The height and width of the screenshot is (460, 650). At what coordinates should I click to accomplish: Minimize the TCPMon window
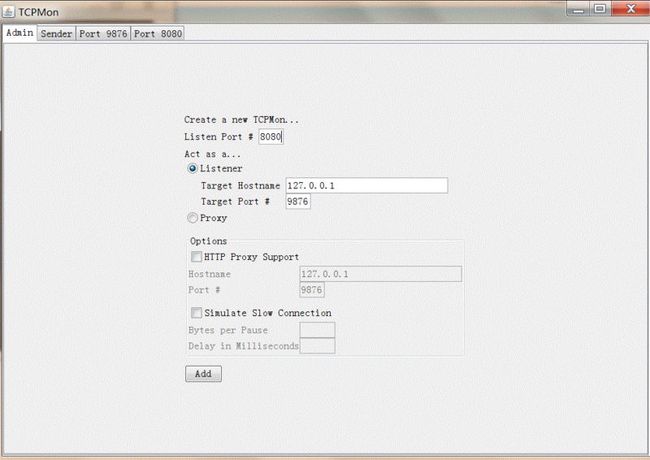579,9
